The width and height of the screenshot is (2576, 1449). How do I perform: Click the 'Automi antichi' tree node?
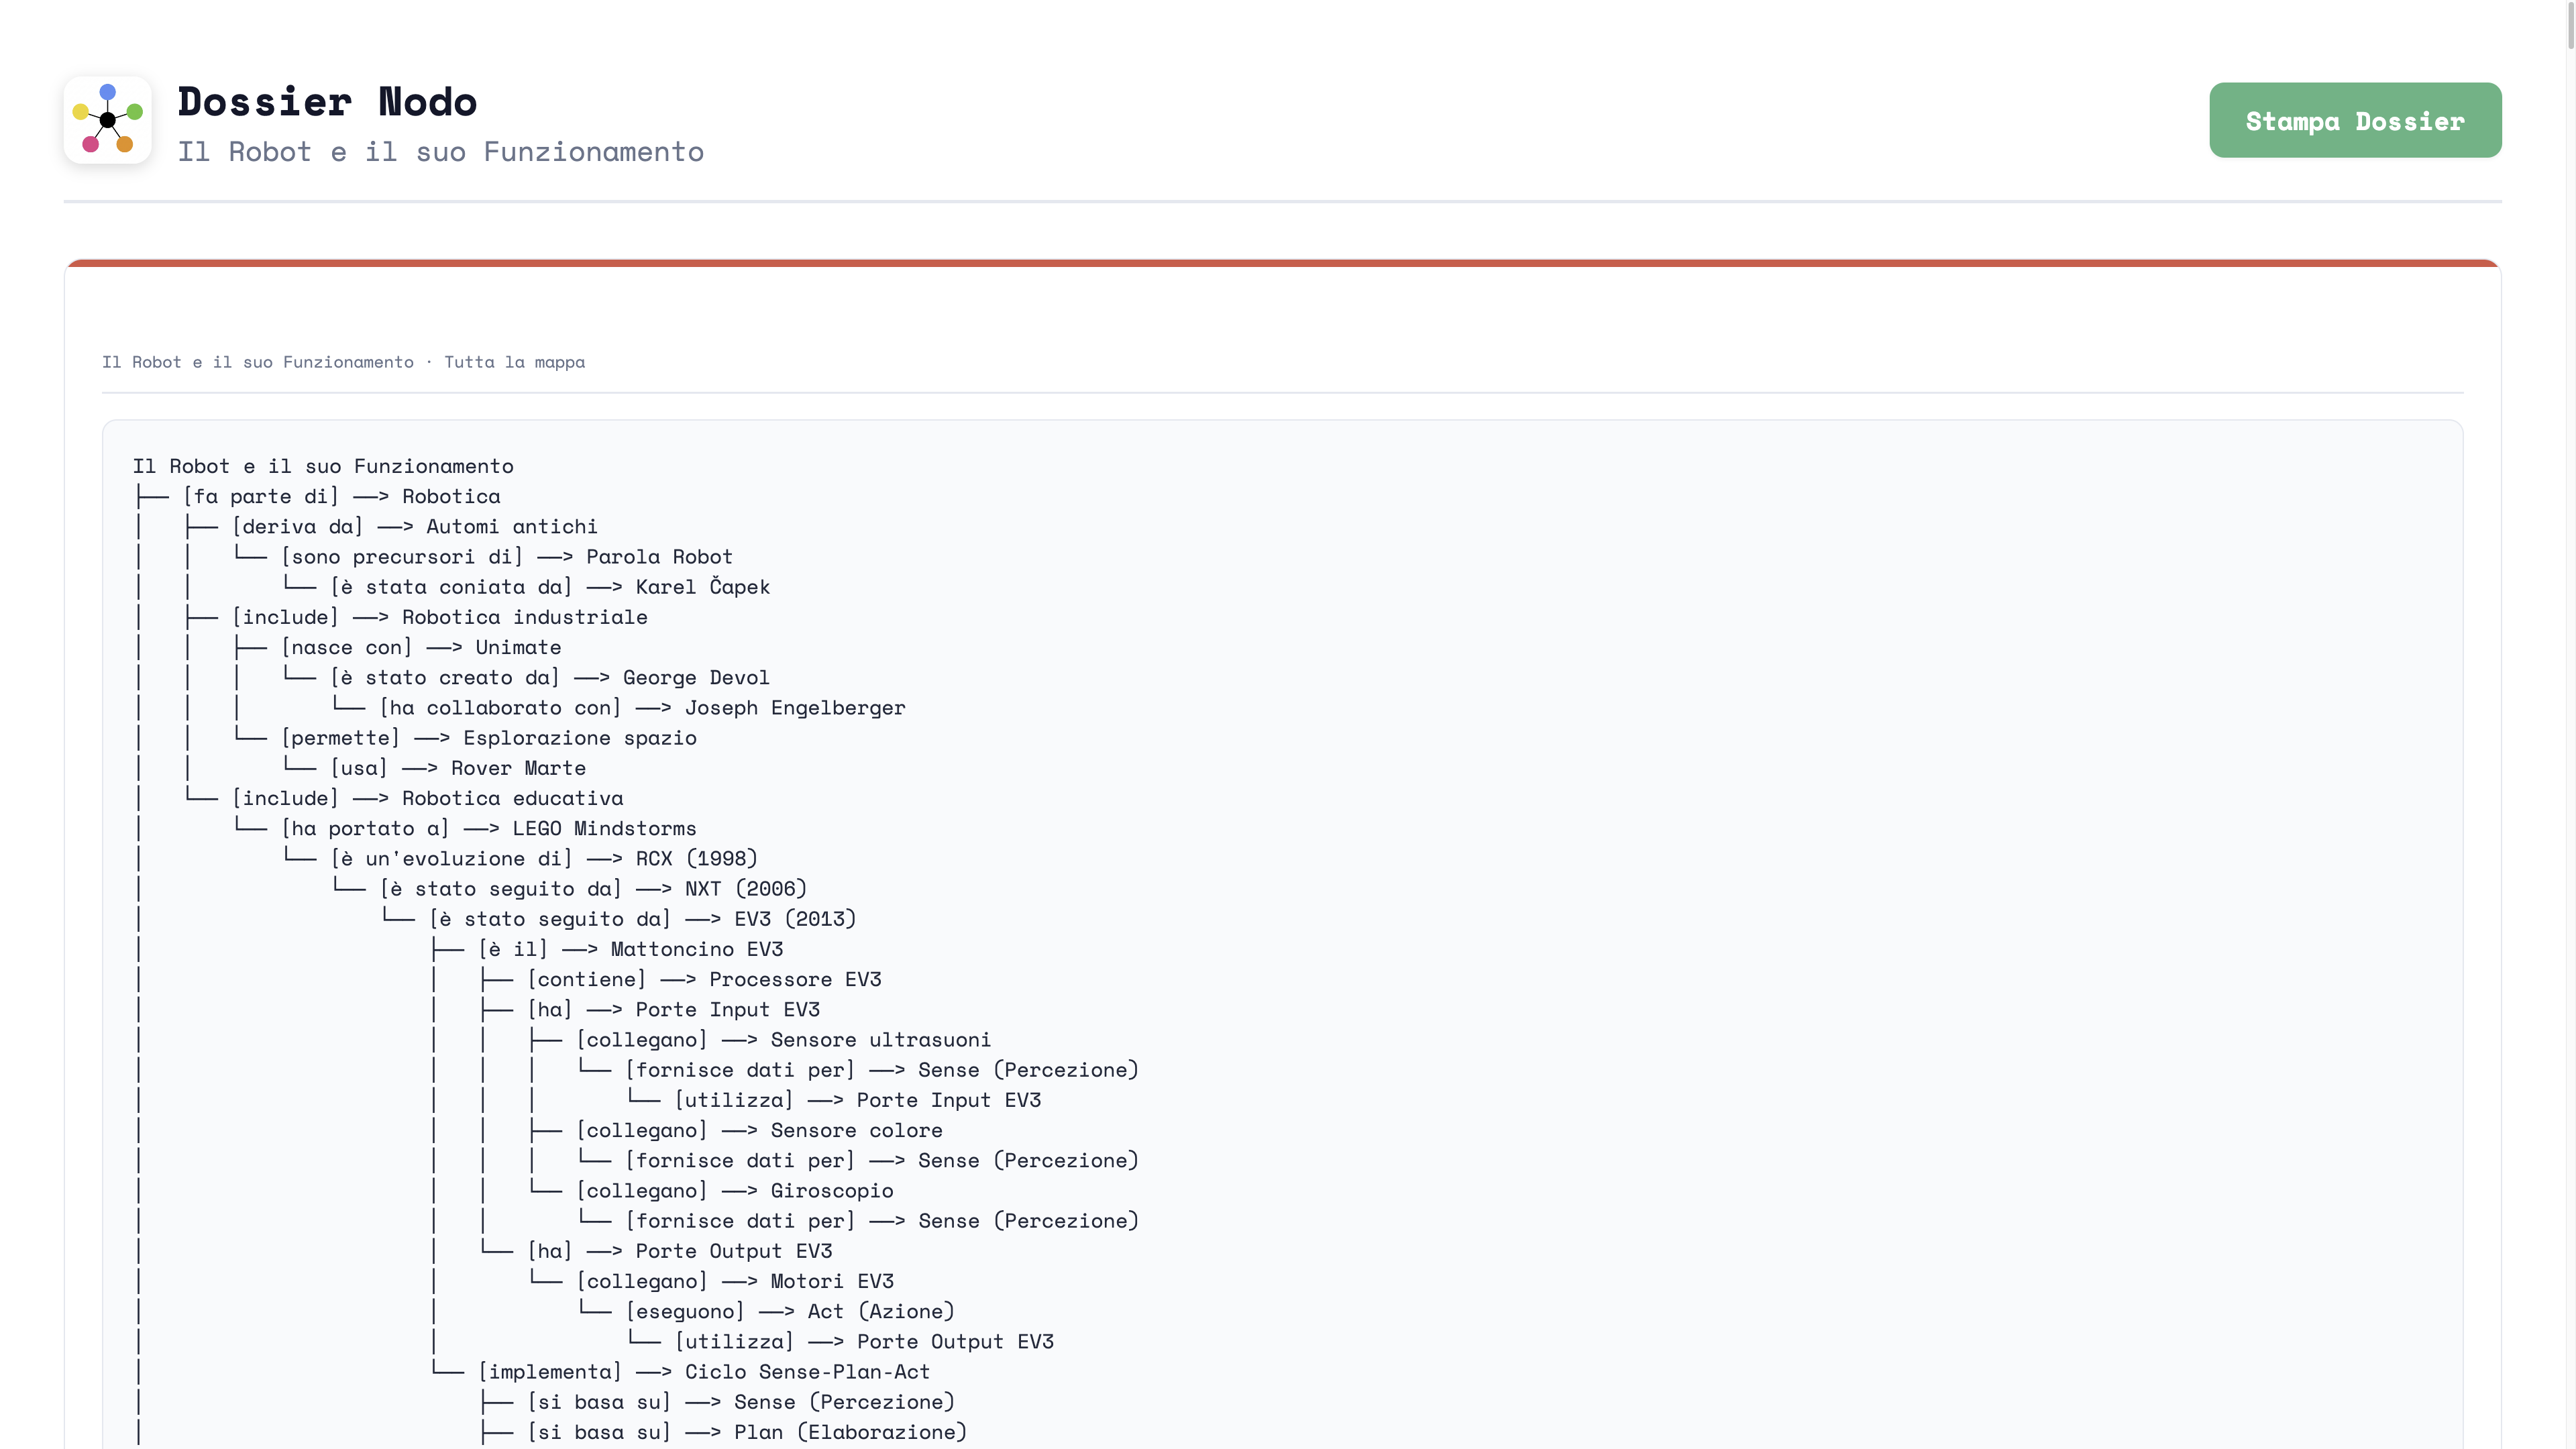(x=512, y=526)
